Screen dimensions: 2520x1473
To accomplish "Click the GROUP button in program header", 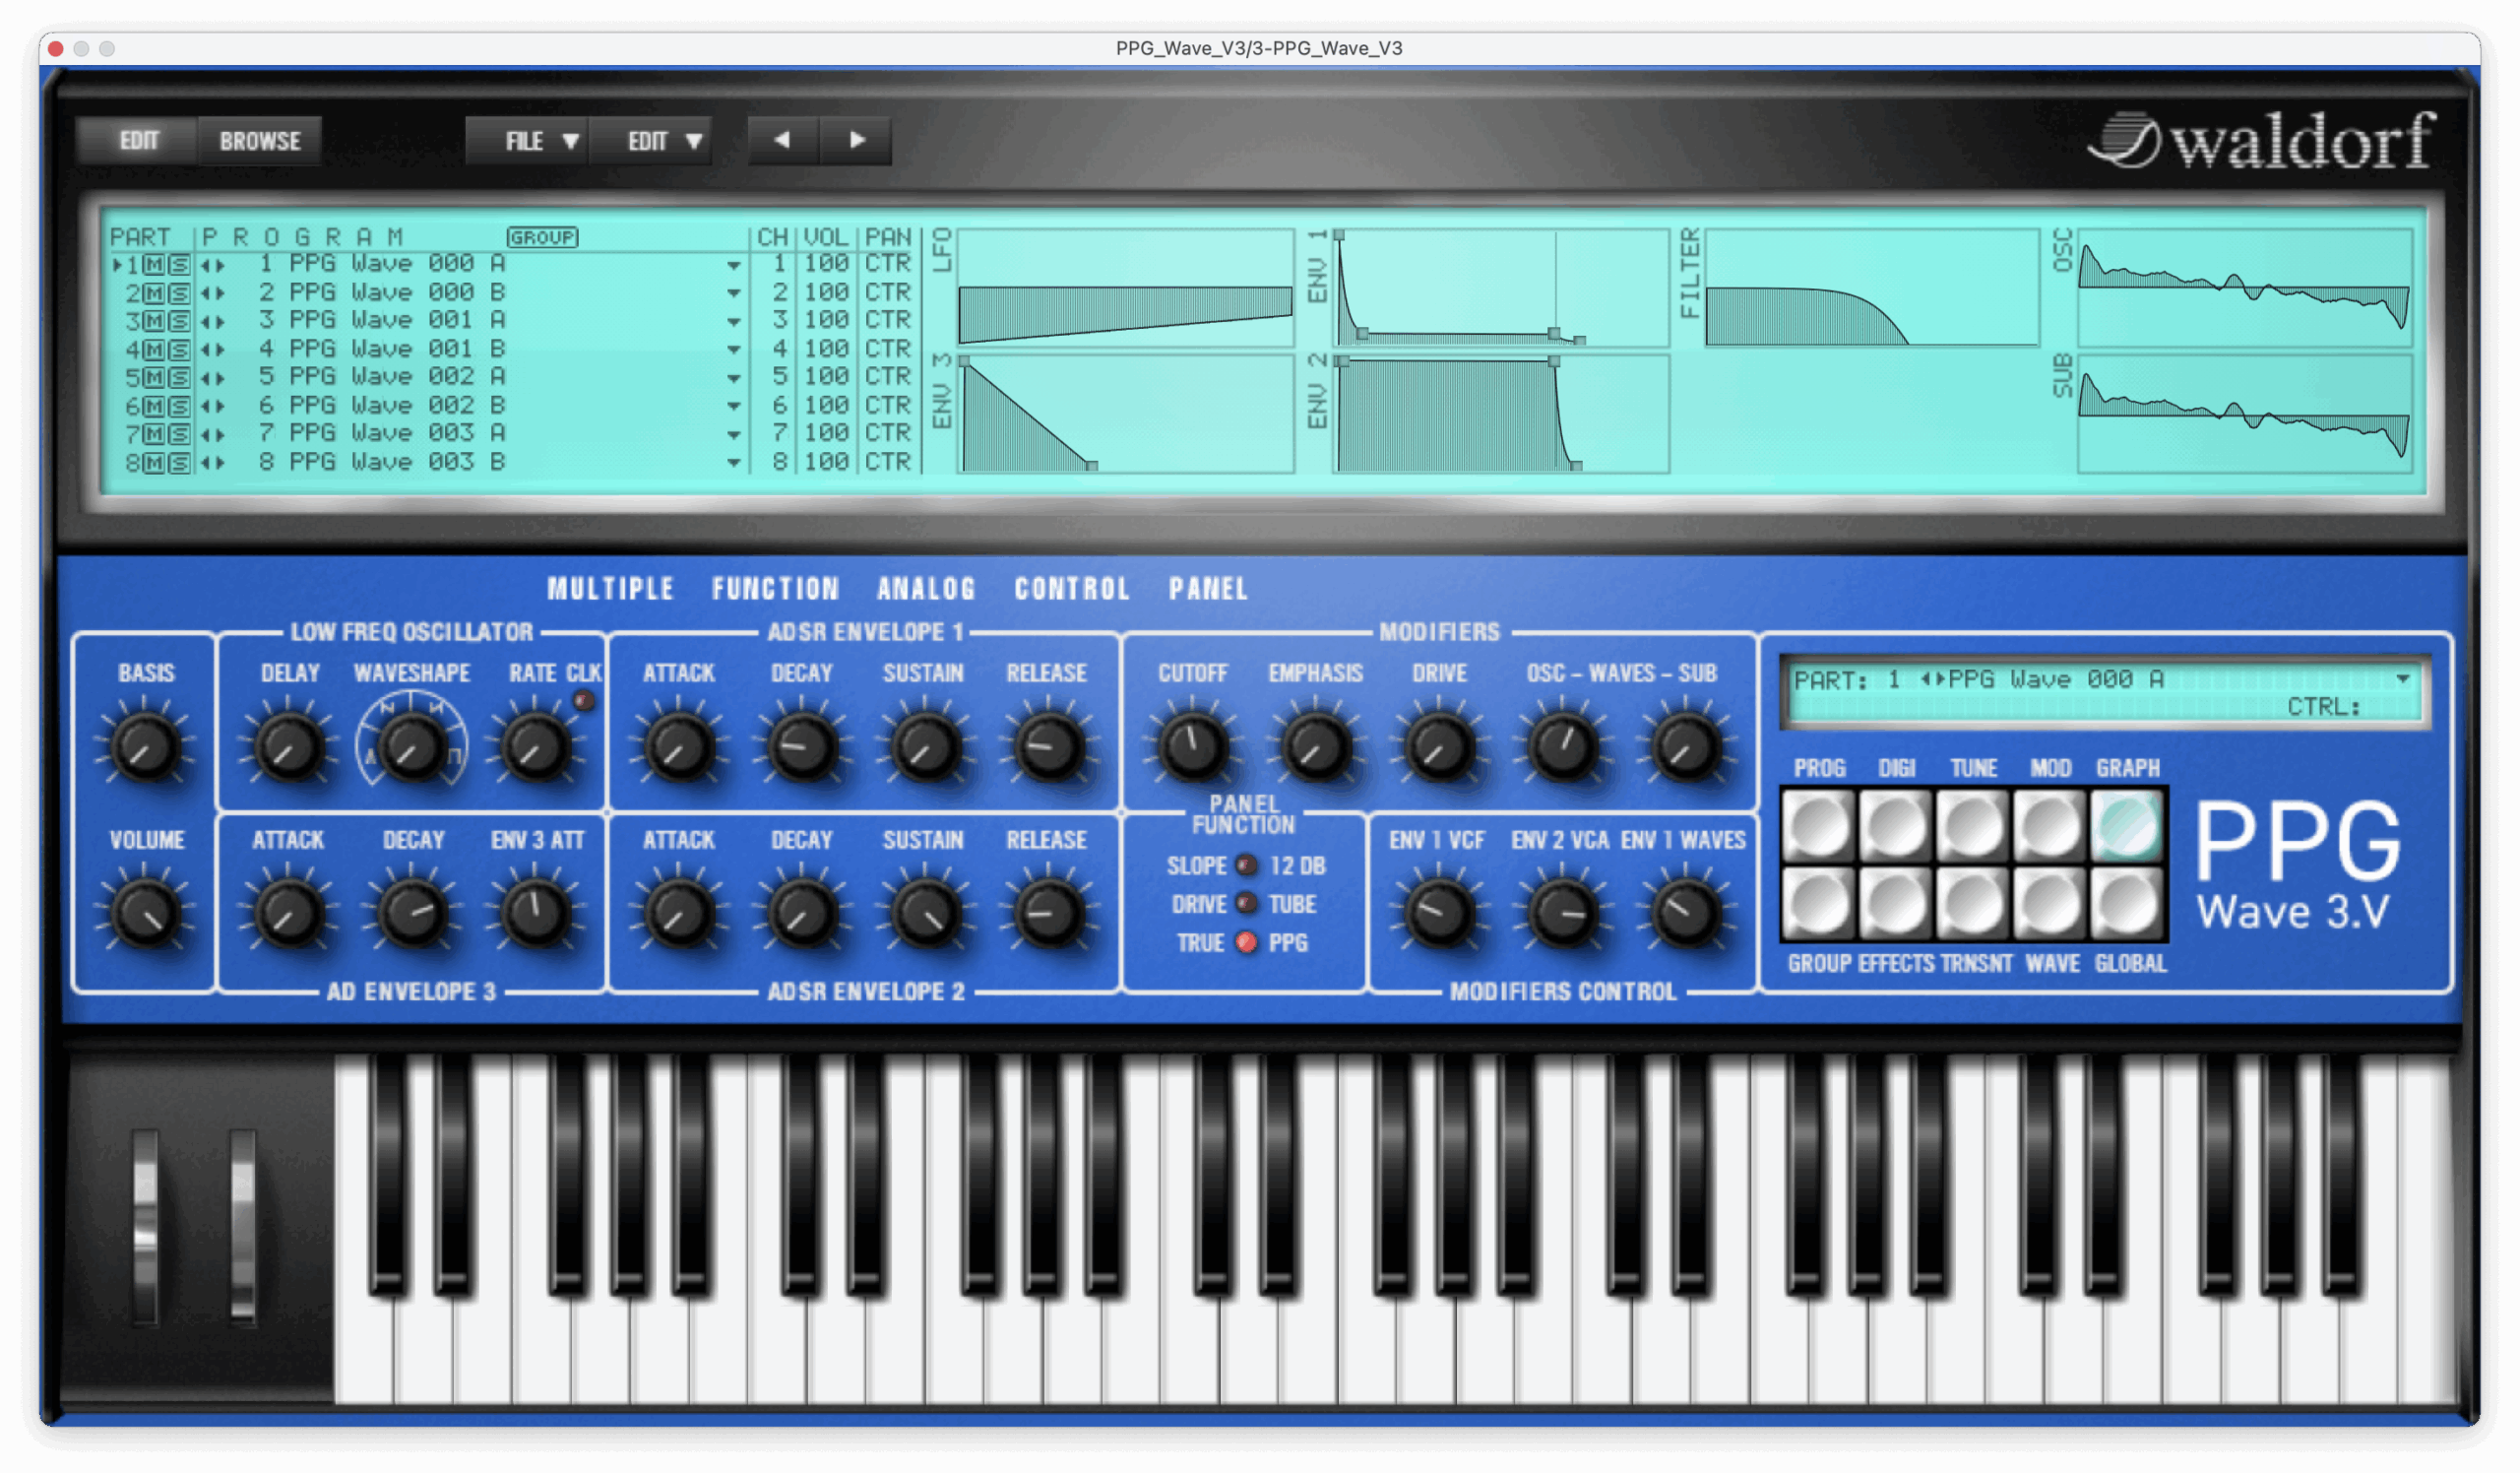I will (542, 237).
